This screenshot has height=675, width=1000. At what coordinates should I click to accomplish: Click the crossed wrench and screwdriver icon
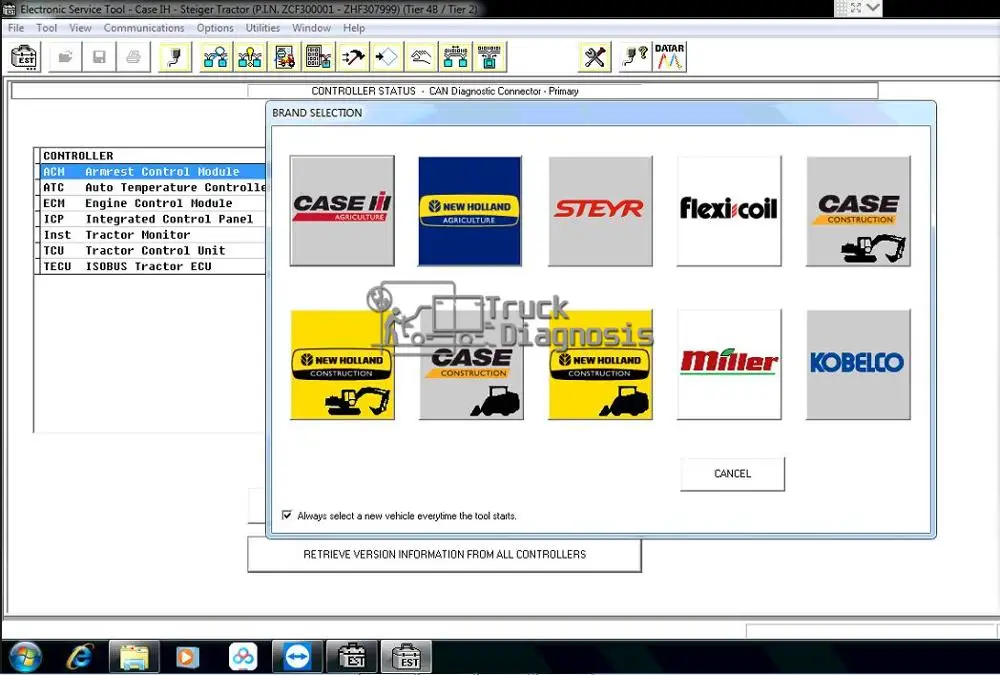coord(595,57)
